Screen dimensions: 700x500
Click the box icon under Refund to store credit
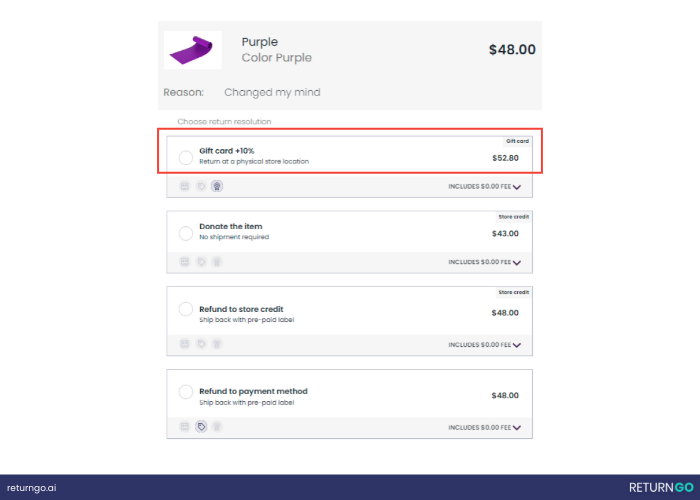pos(184,344)
